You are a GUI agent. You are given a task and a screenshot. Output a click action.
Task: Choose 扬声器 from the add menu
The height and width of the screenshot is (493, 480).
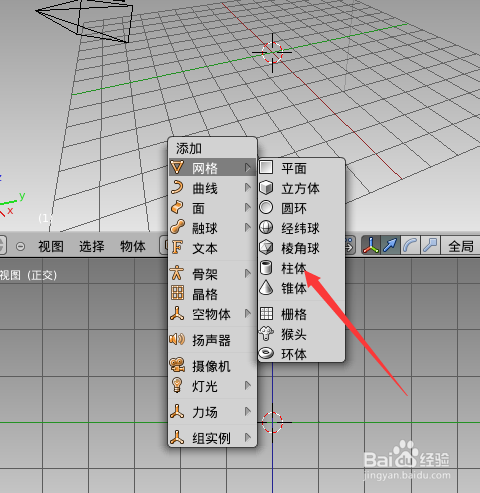(213, 340)
